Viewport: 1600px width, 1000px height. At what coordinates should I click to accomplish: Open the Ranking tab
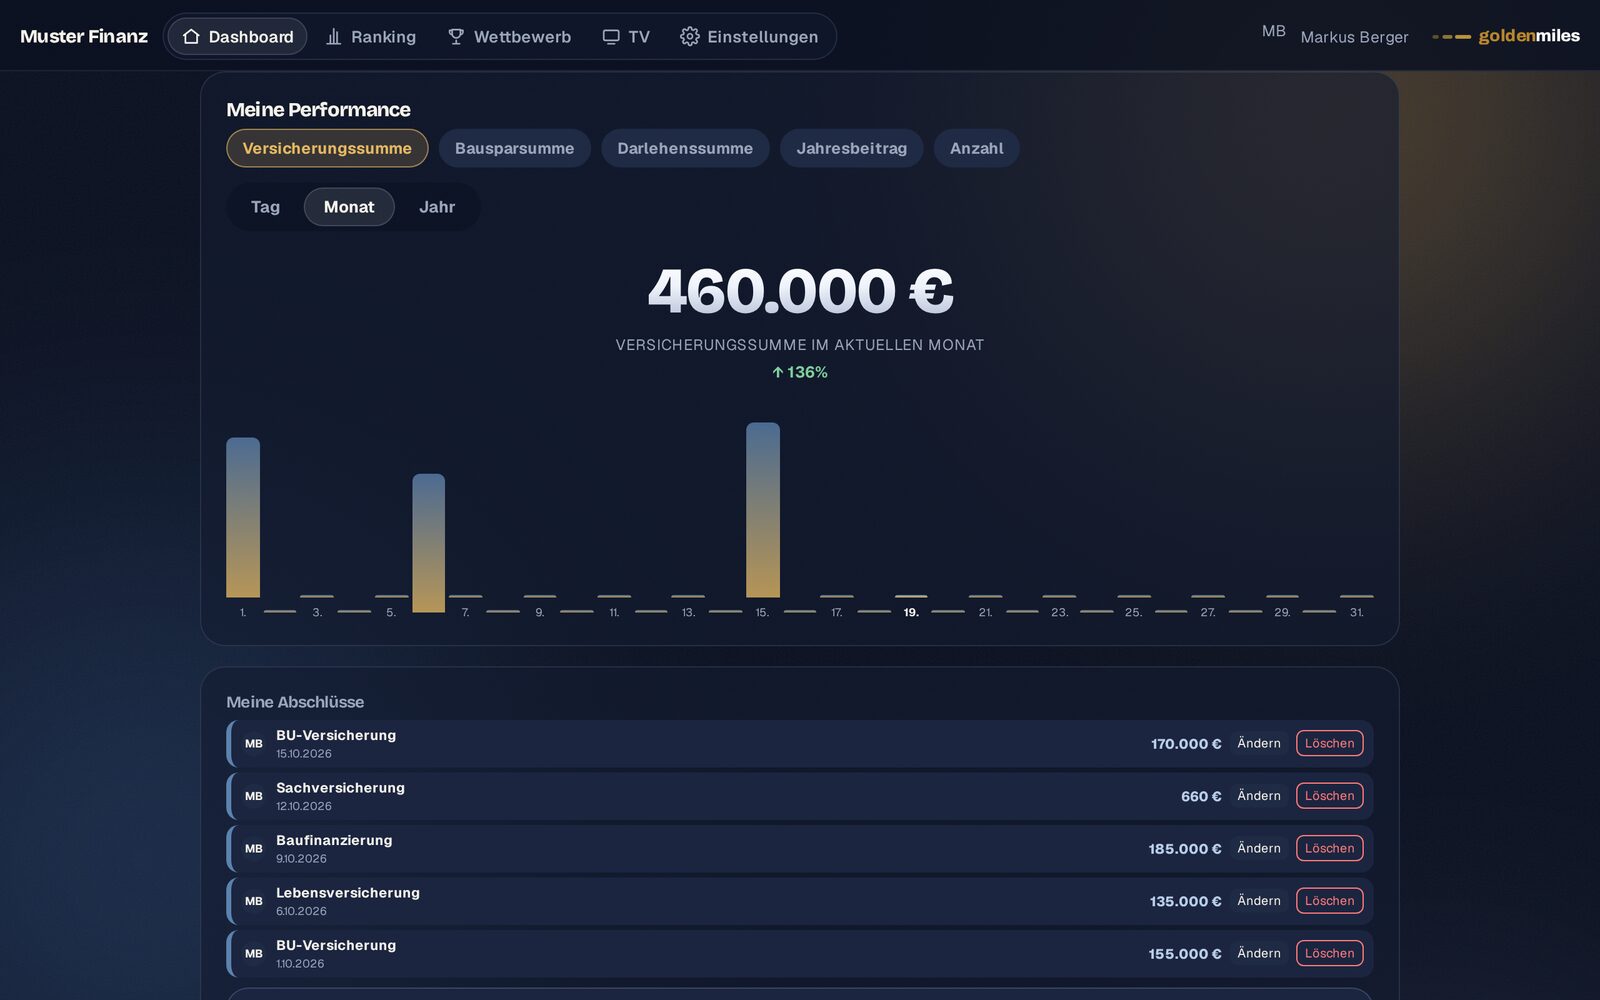[x=371, y=37]
